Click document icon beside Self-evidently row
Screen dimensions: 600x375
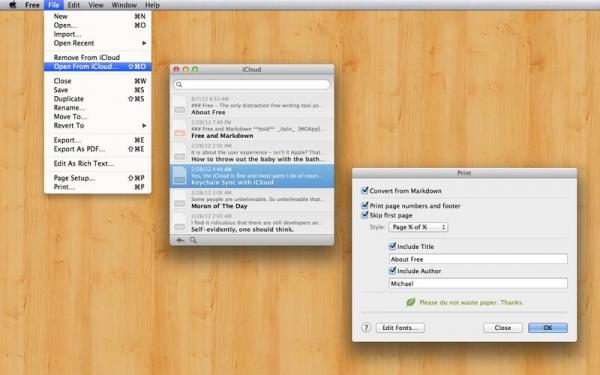point(179,223)
